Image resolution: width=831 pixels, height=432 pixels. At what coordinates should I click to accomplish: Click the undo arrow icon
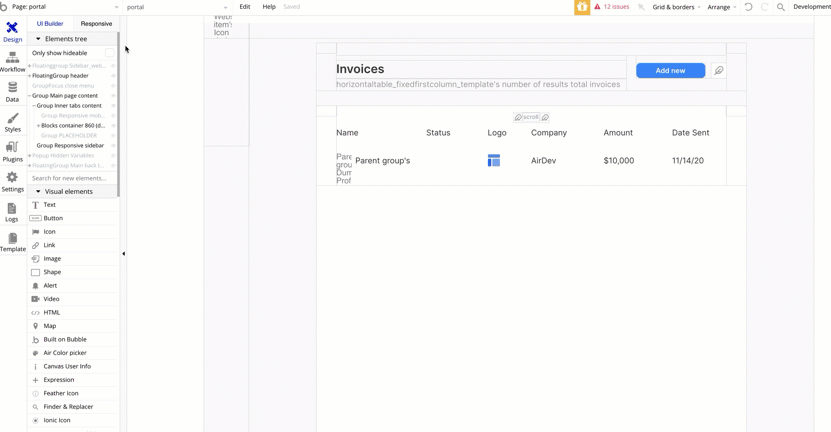(x=748, y=7)
